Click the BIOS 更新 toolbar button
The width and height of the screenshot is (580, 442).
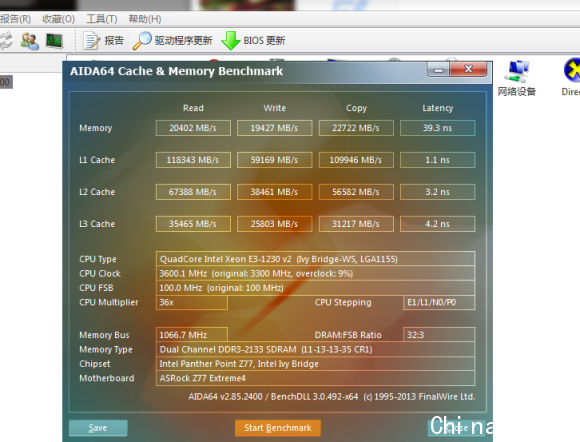point(253,41)
